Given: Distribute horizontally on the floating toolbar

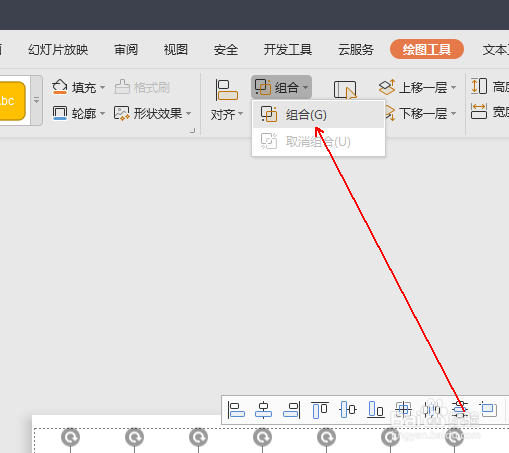Looking at the screenshot, I should coord(432,410).
